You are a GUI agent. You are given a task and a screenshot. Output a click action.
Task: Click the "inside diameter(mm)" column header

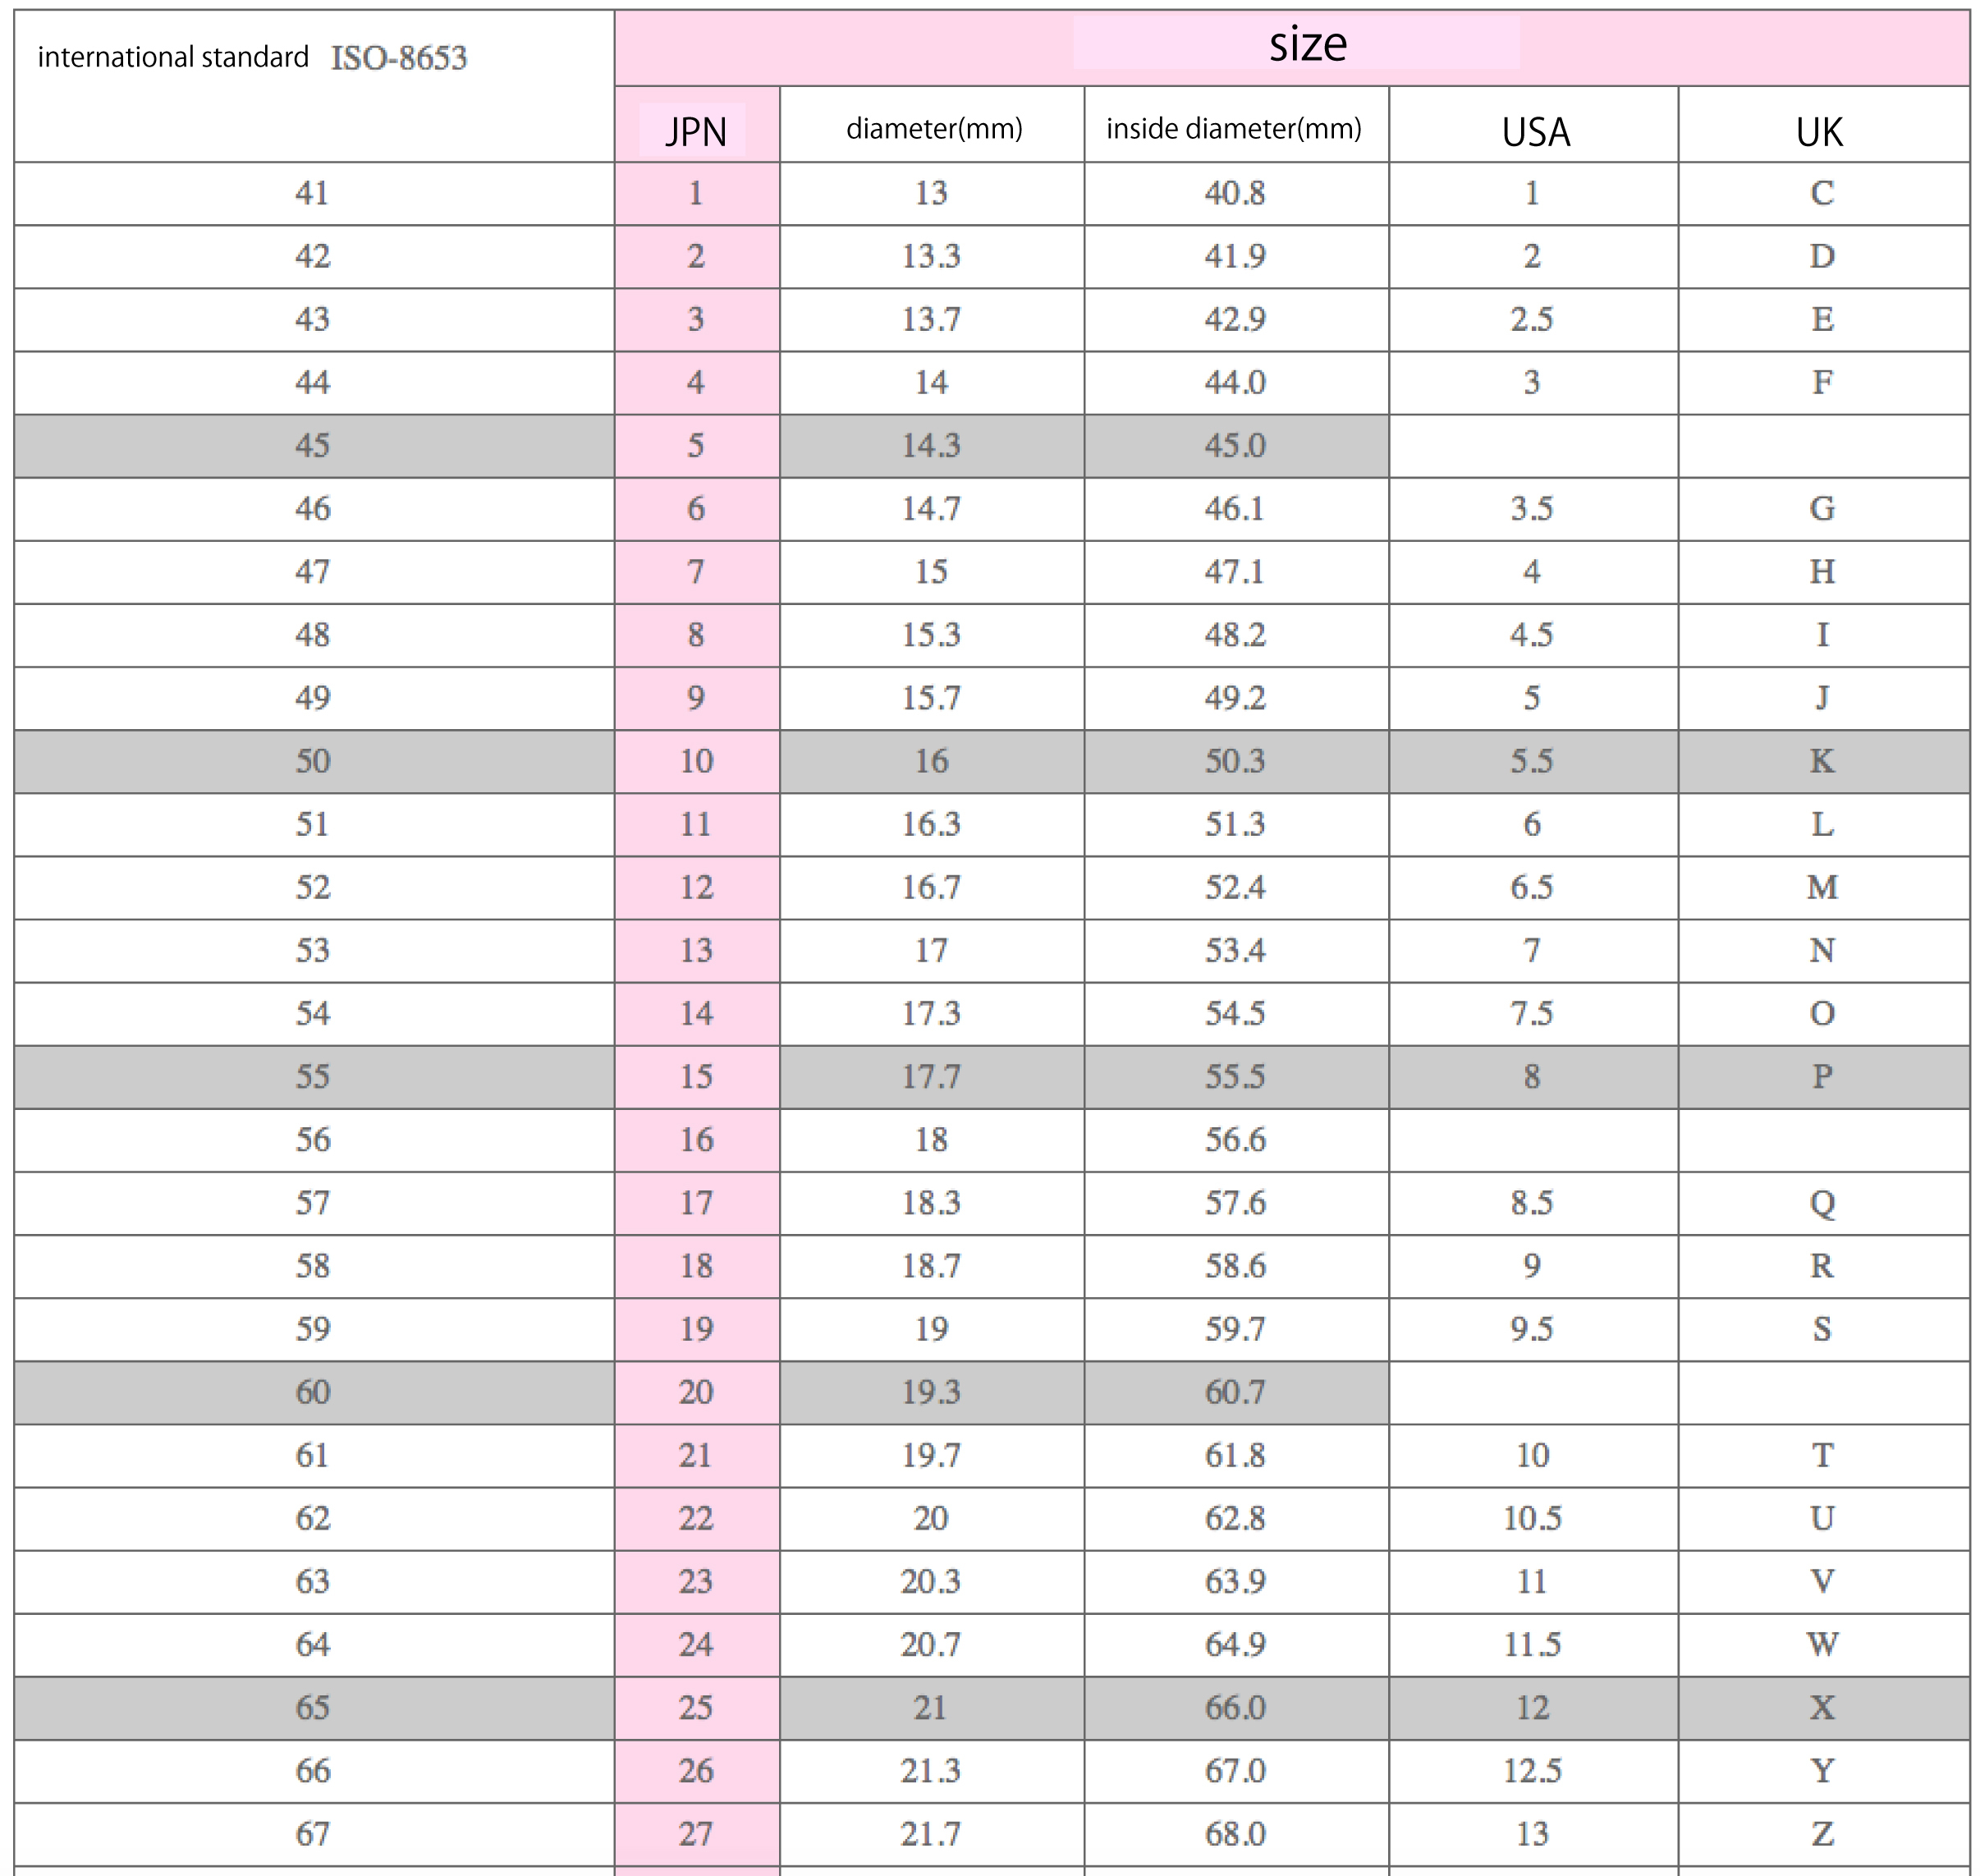(x=1234, y=129)
